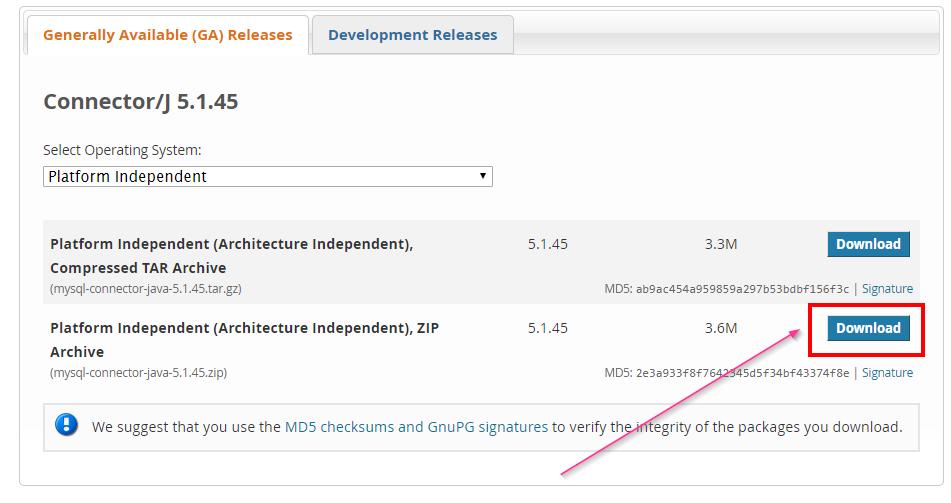Image resolution: width=951 pixels, height=503 pixels.
Task: Follow the MD5 checksums and GnuPG signatures link
Action: [416, 427]
